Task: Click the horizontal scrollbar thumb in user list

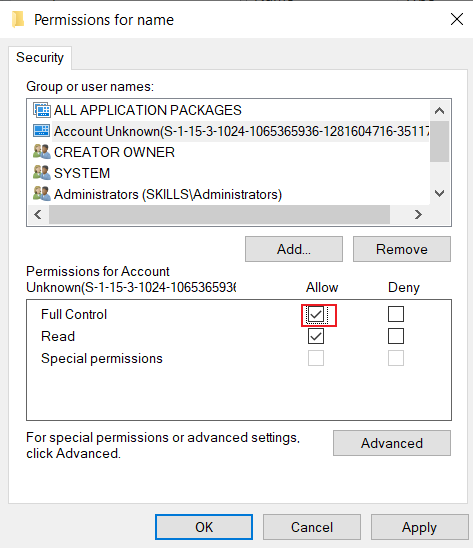Action: click(x=219, y=214)
